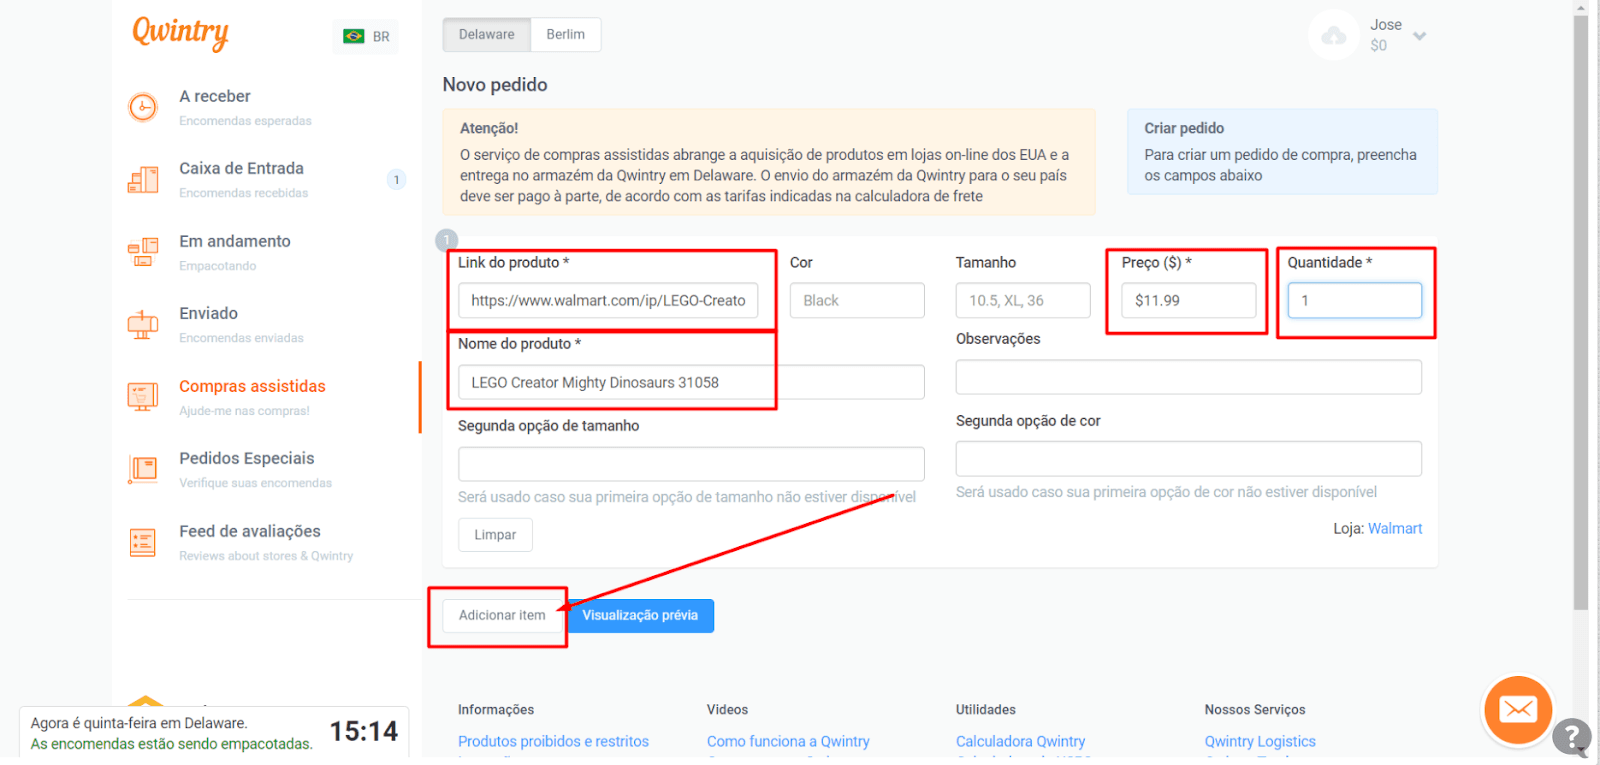1600x765 pixels.
Task: Click the Brazil flag icon
Action: click(354, 36)
